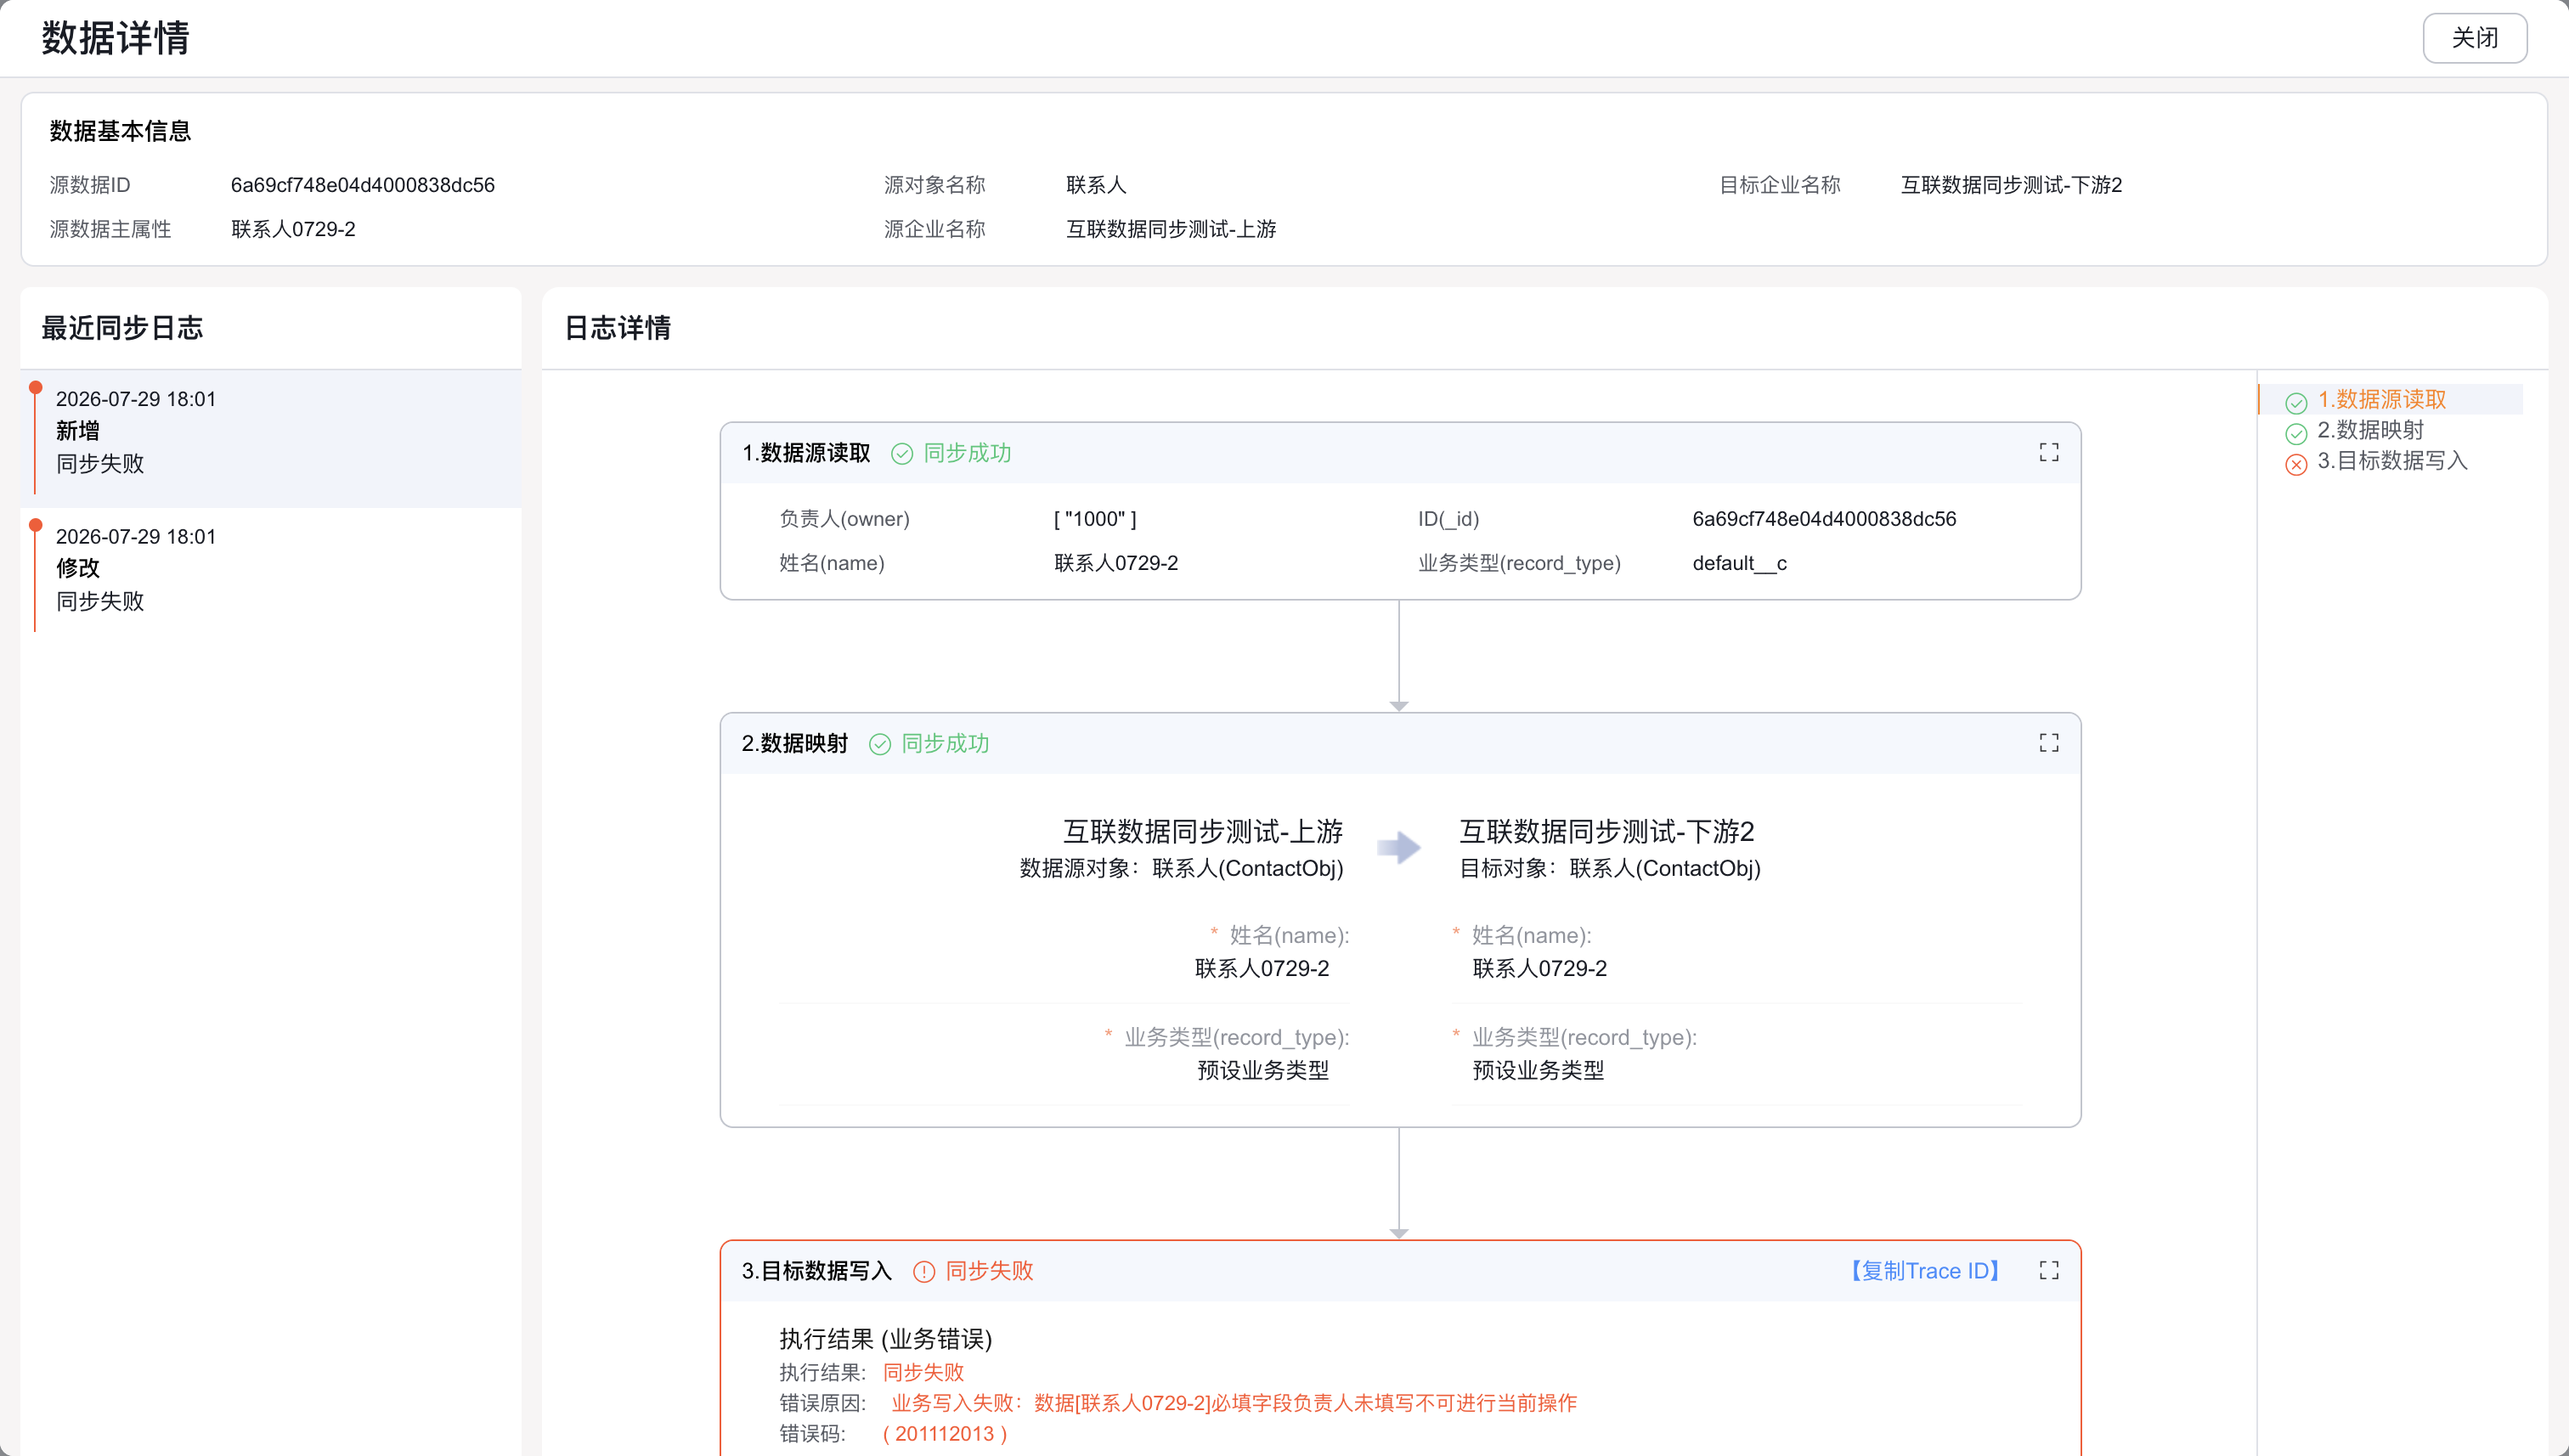This screenshot has height=1456, width=2569.
Task: Jump to 2.数据映射 in the side navigation
Action: 2370,430
